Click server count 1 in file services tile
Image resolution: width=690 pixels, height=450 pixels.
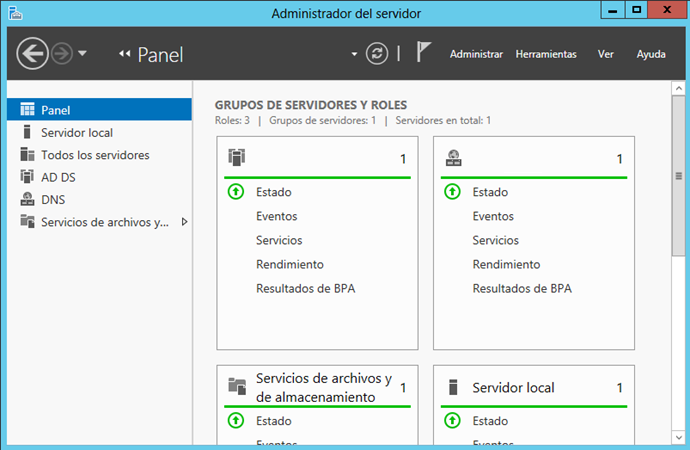403,388
